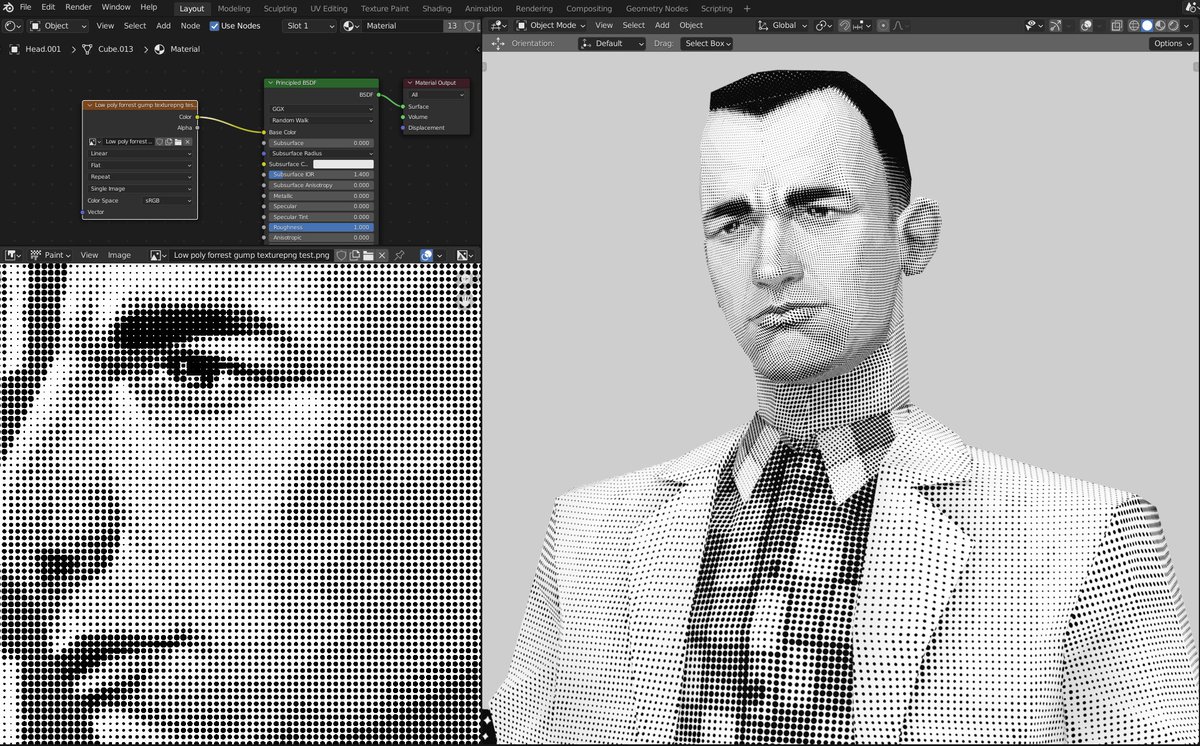Open the Blender logo menu
1200x746 pixels.
click(x=7, y=7)
